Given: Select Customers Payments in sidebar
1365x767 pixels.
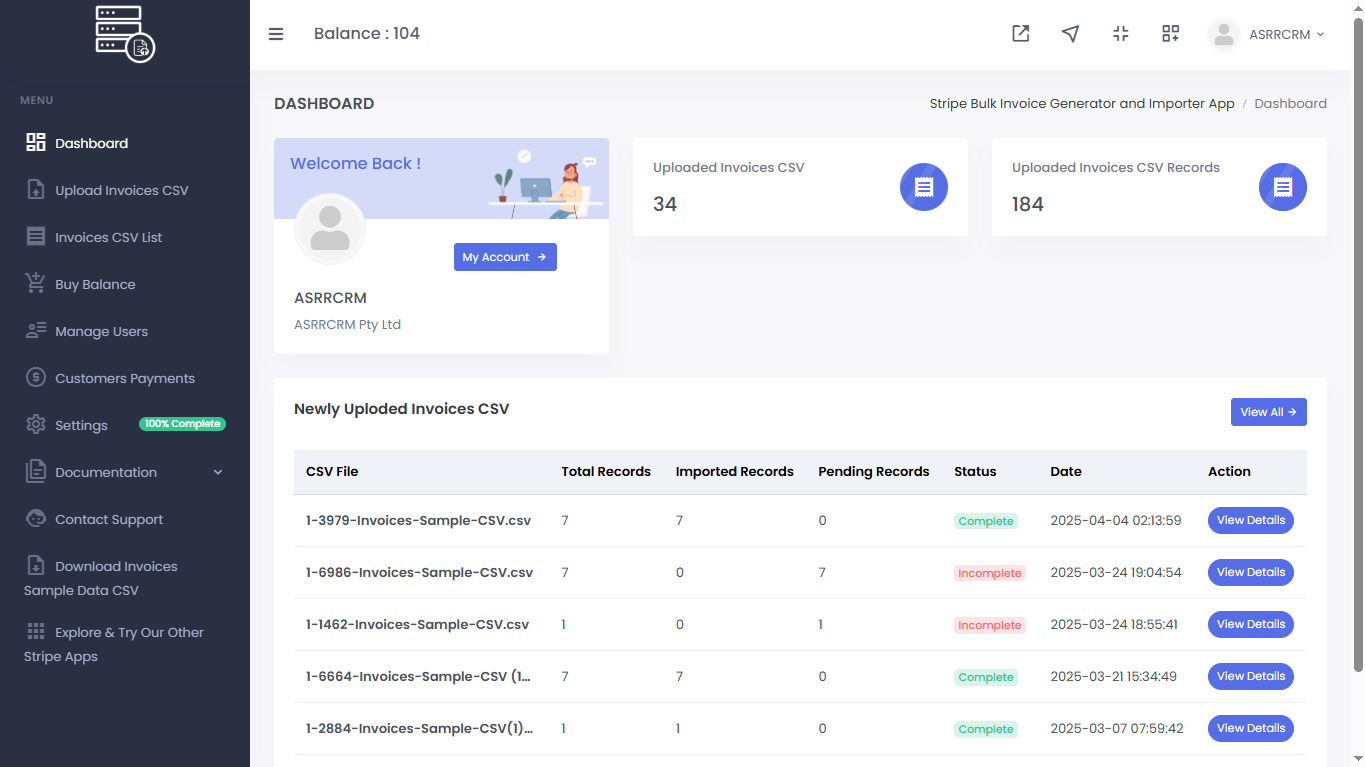Looking at the screenshot, I should [124, 378].
